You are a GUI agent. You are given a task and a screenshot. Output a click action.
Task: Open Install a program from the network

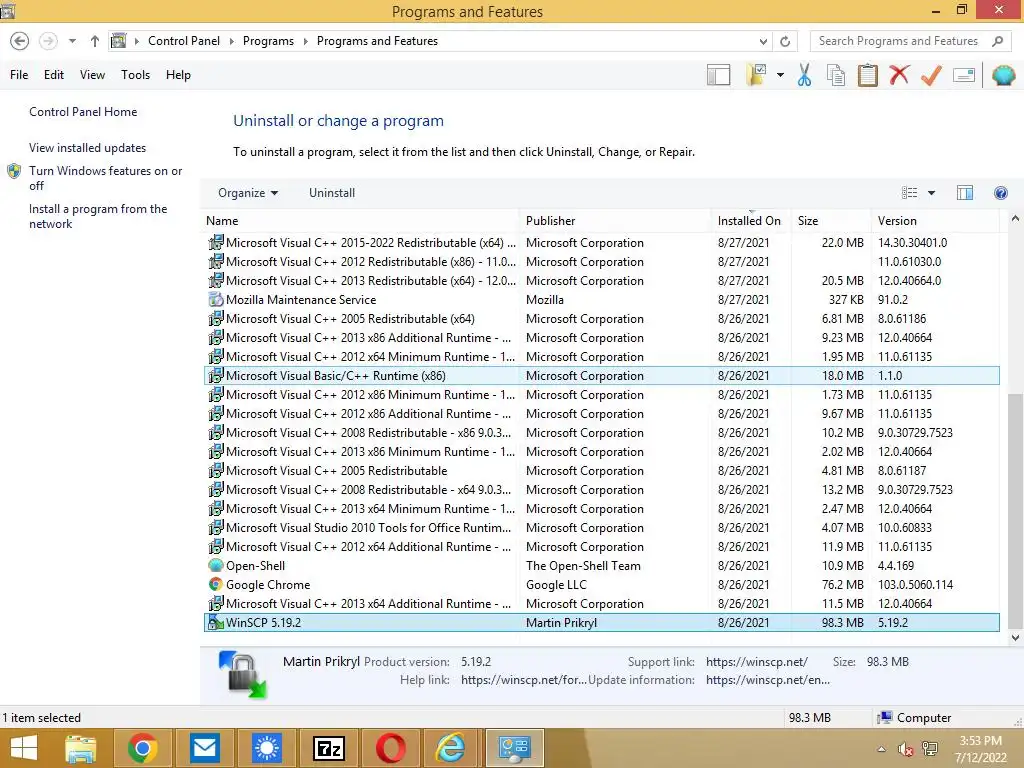click(x=98, y=216)
